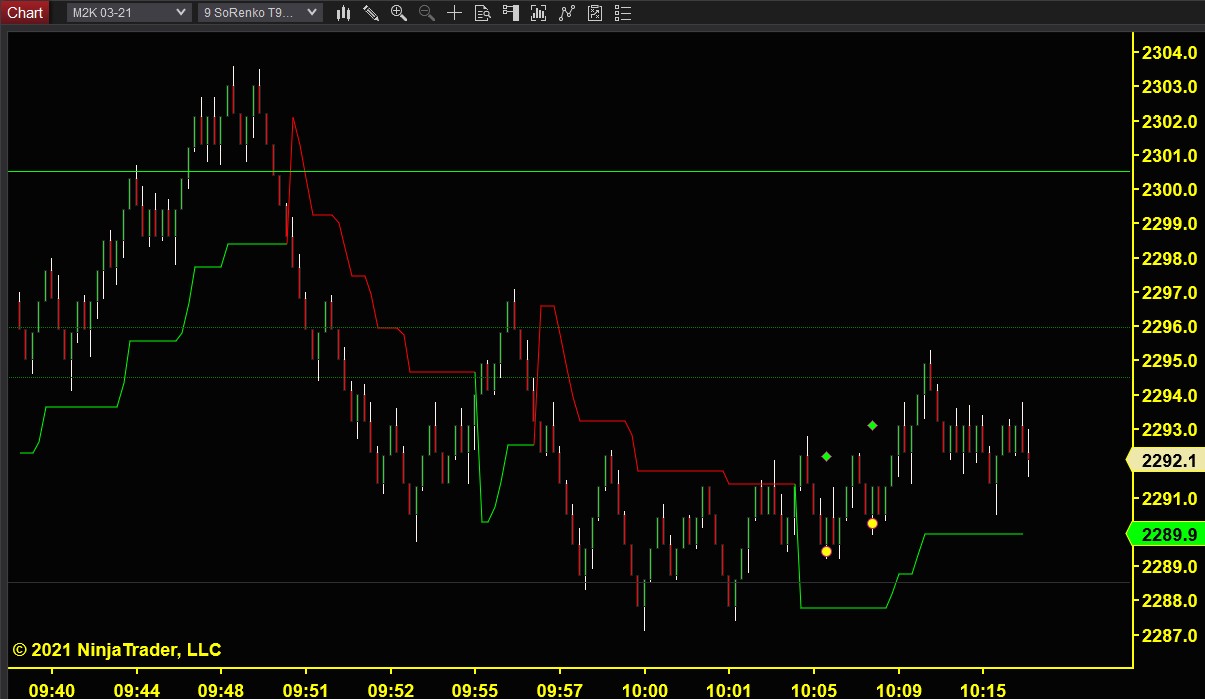Click the 10:00 time axis label

(x=644, y=690)
